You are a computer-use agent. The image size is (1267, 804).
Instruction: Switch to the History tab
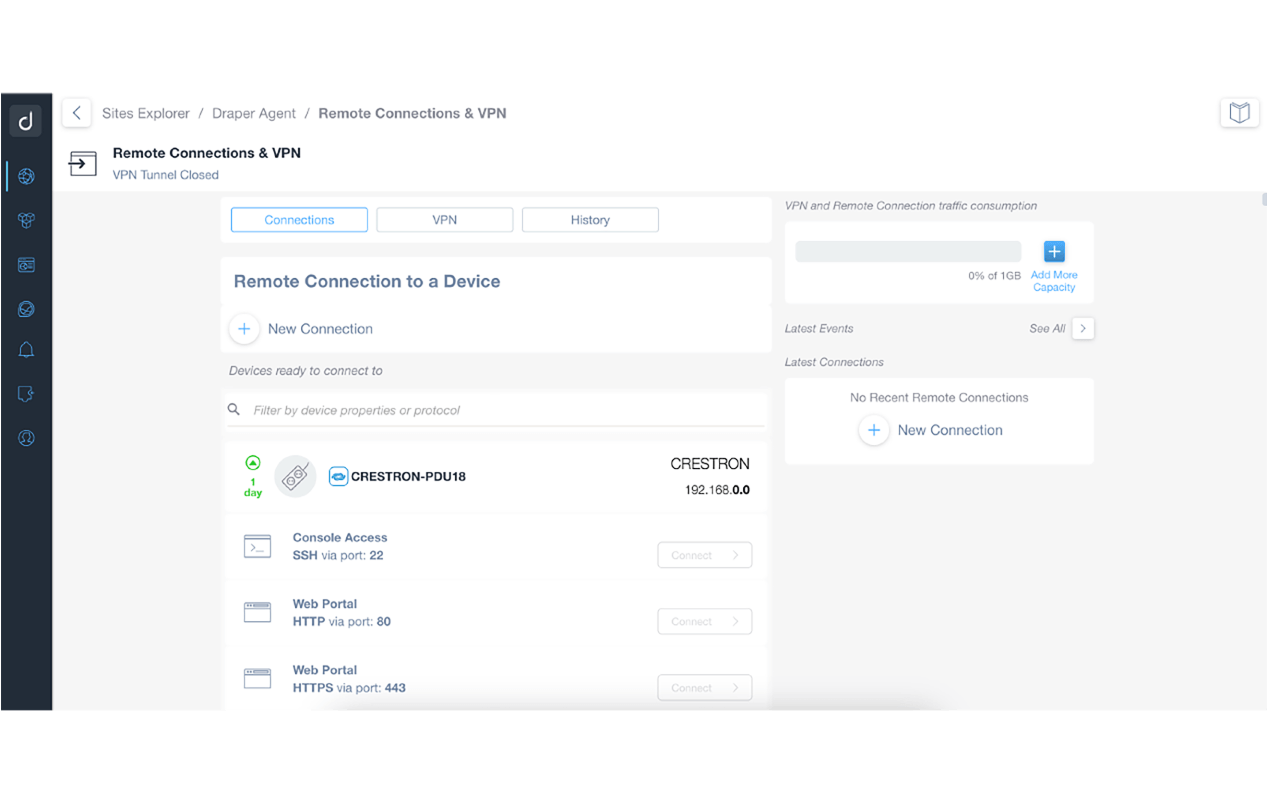[x=590, y=220]
